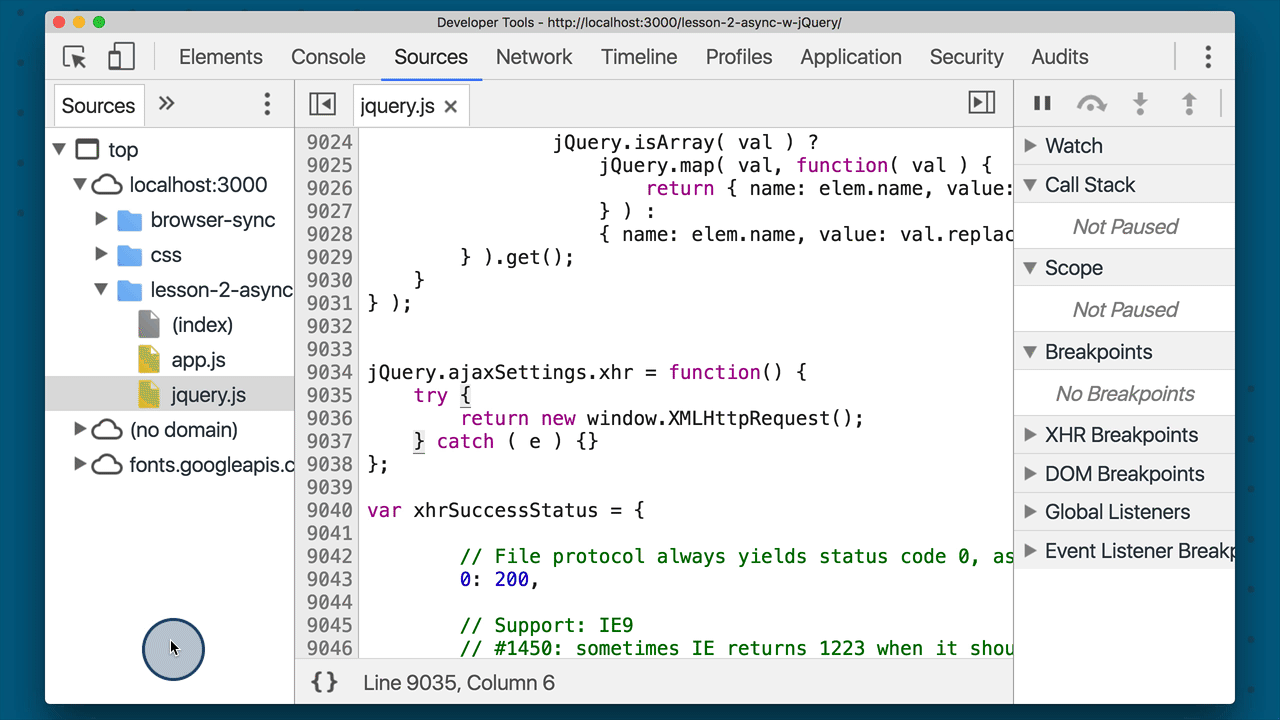
Task: Collapse the localhost:3000 tree node
Action: 80,185
